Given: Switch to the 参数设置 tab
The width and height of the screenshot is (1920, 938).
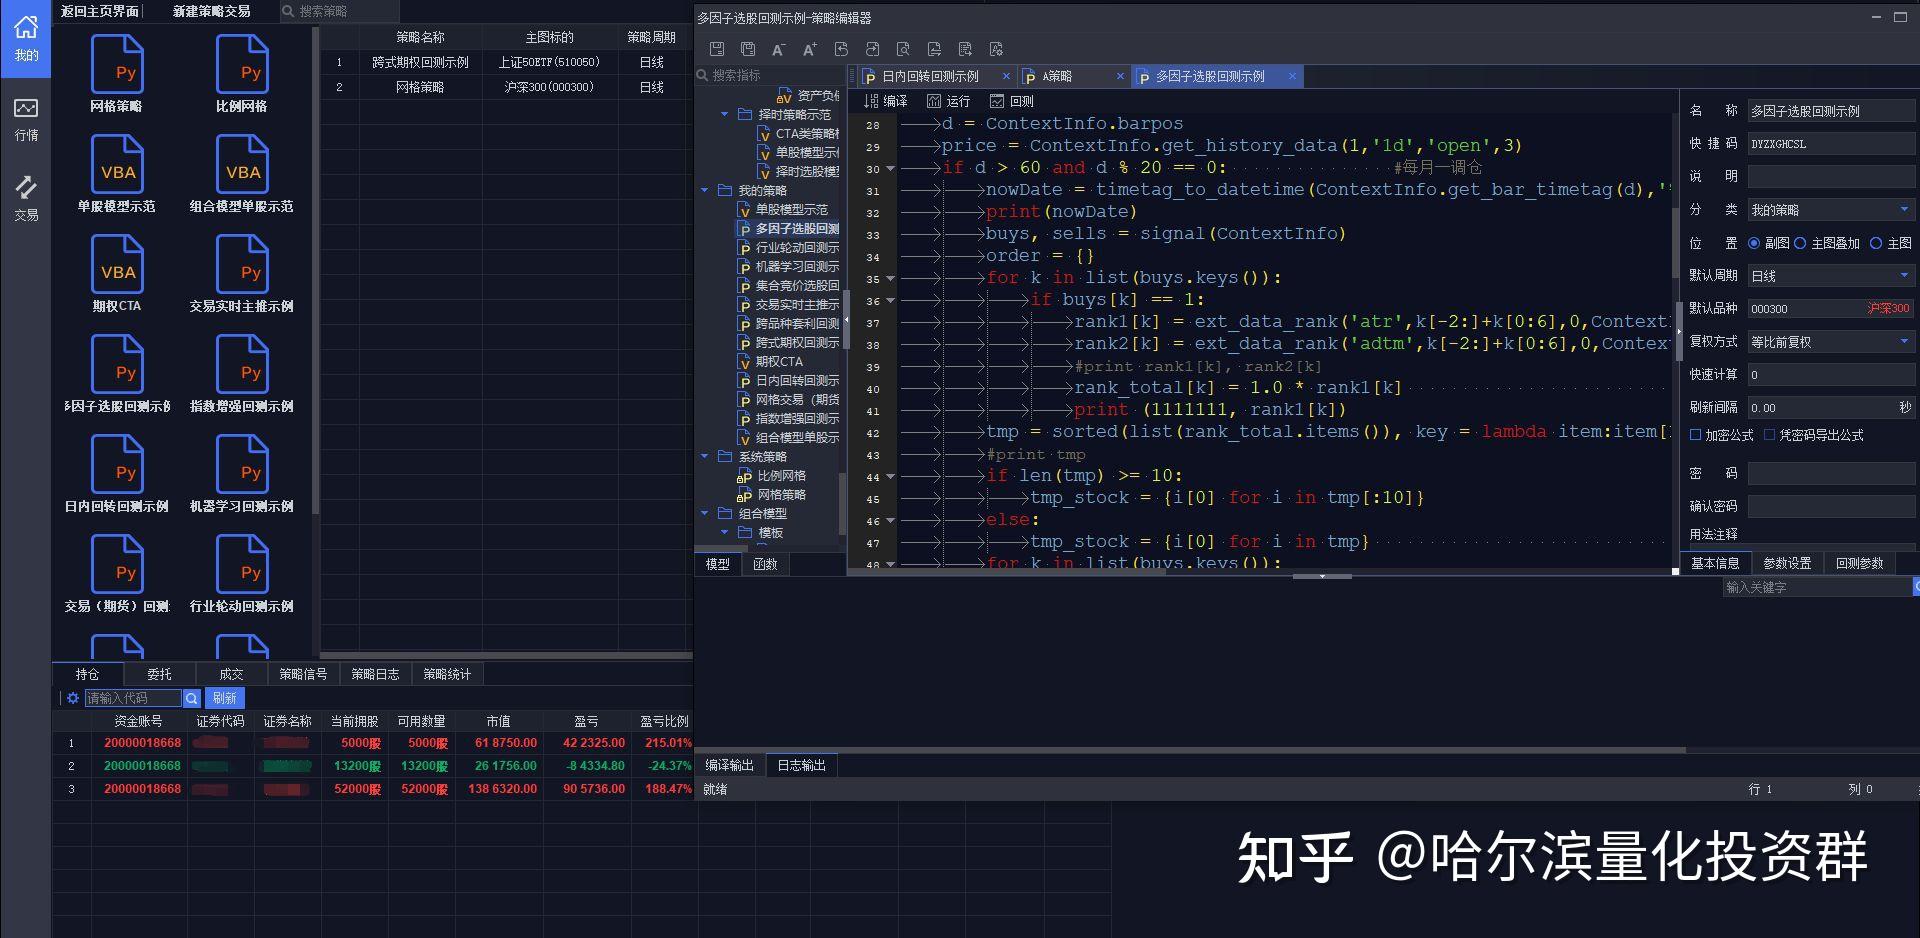Looking at the screenshot, I should (1787, 563).
